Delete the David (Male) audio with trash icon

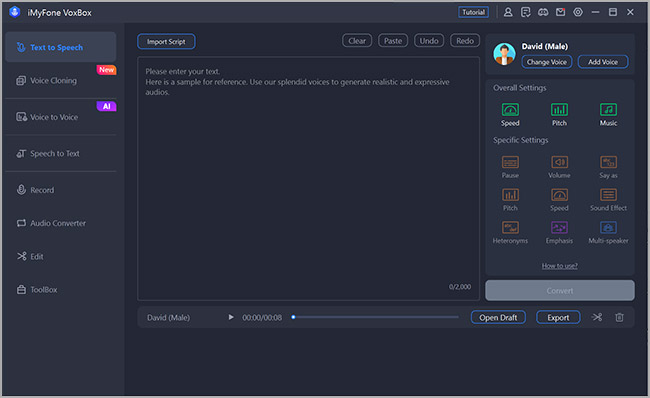point(619,317)
